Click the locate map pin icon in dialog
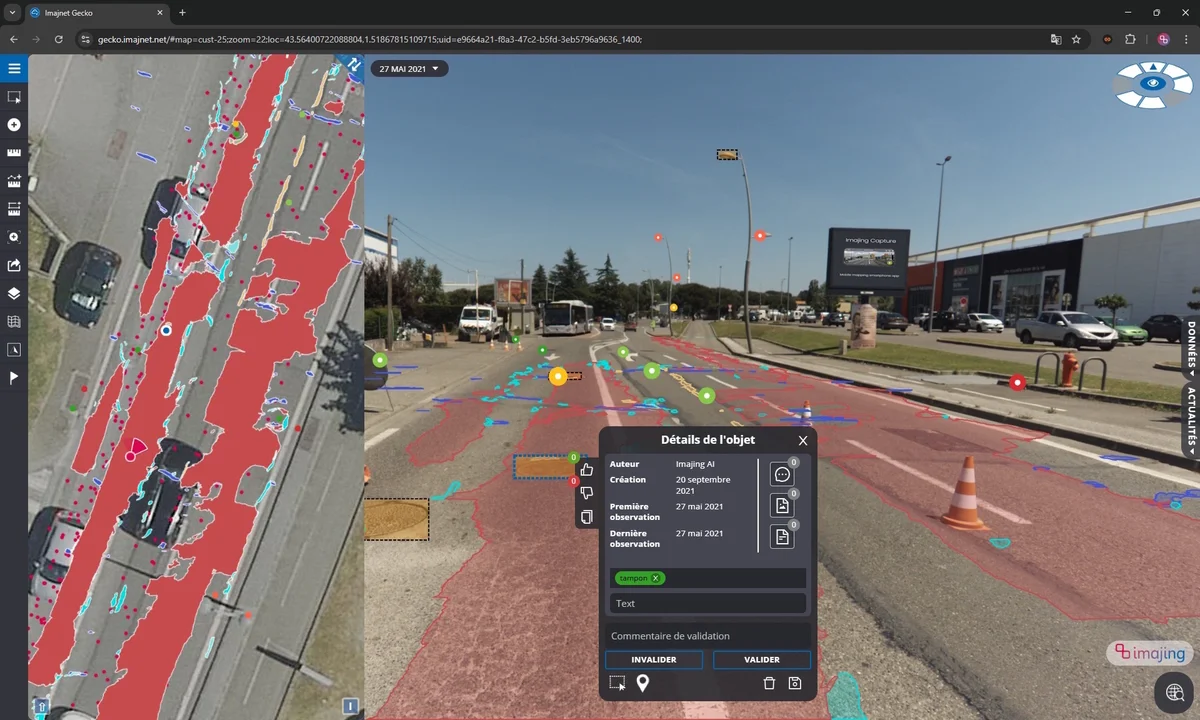1200x720 pixels. coord(643,683)
